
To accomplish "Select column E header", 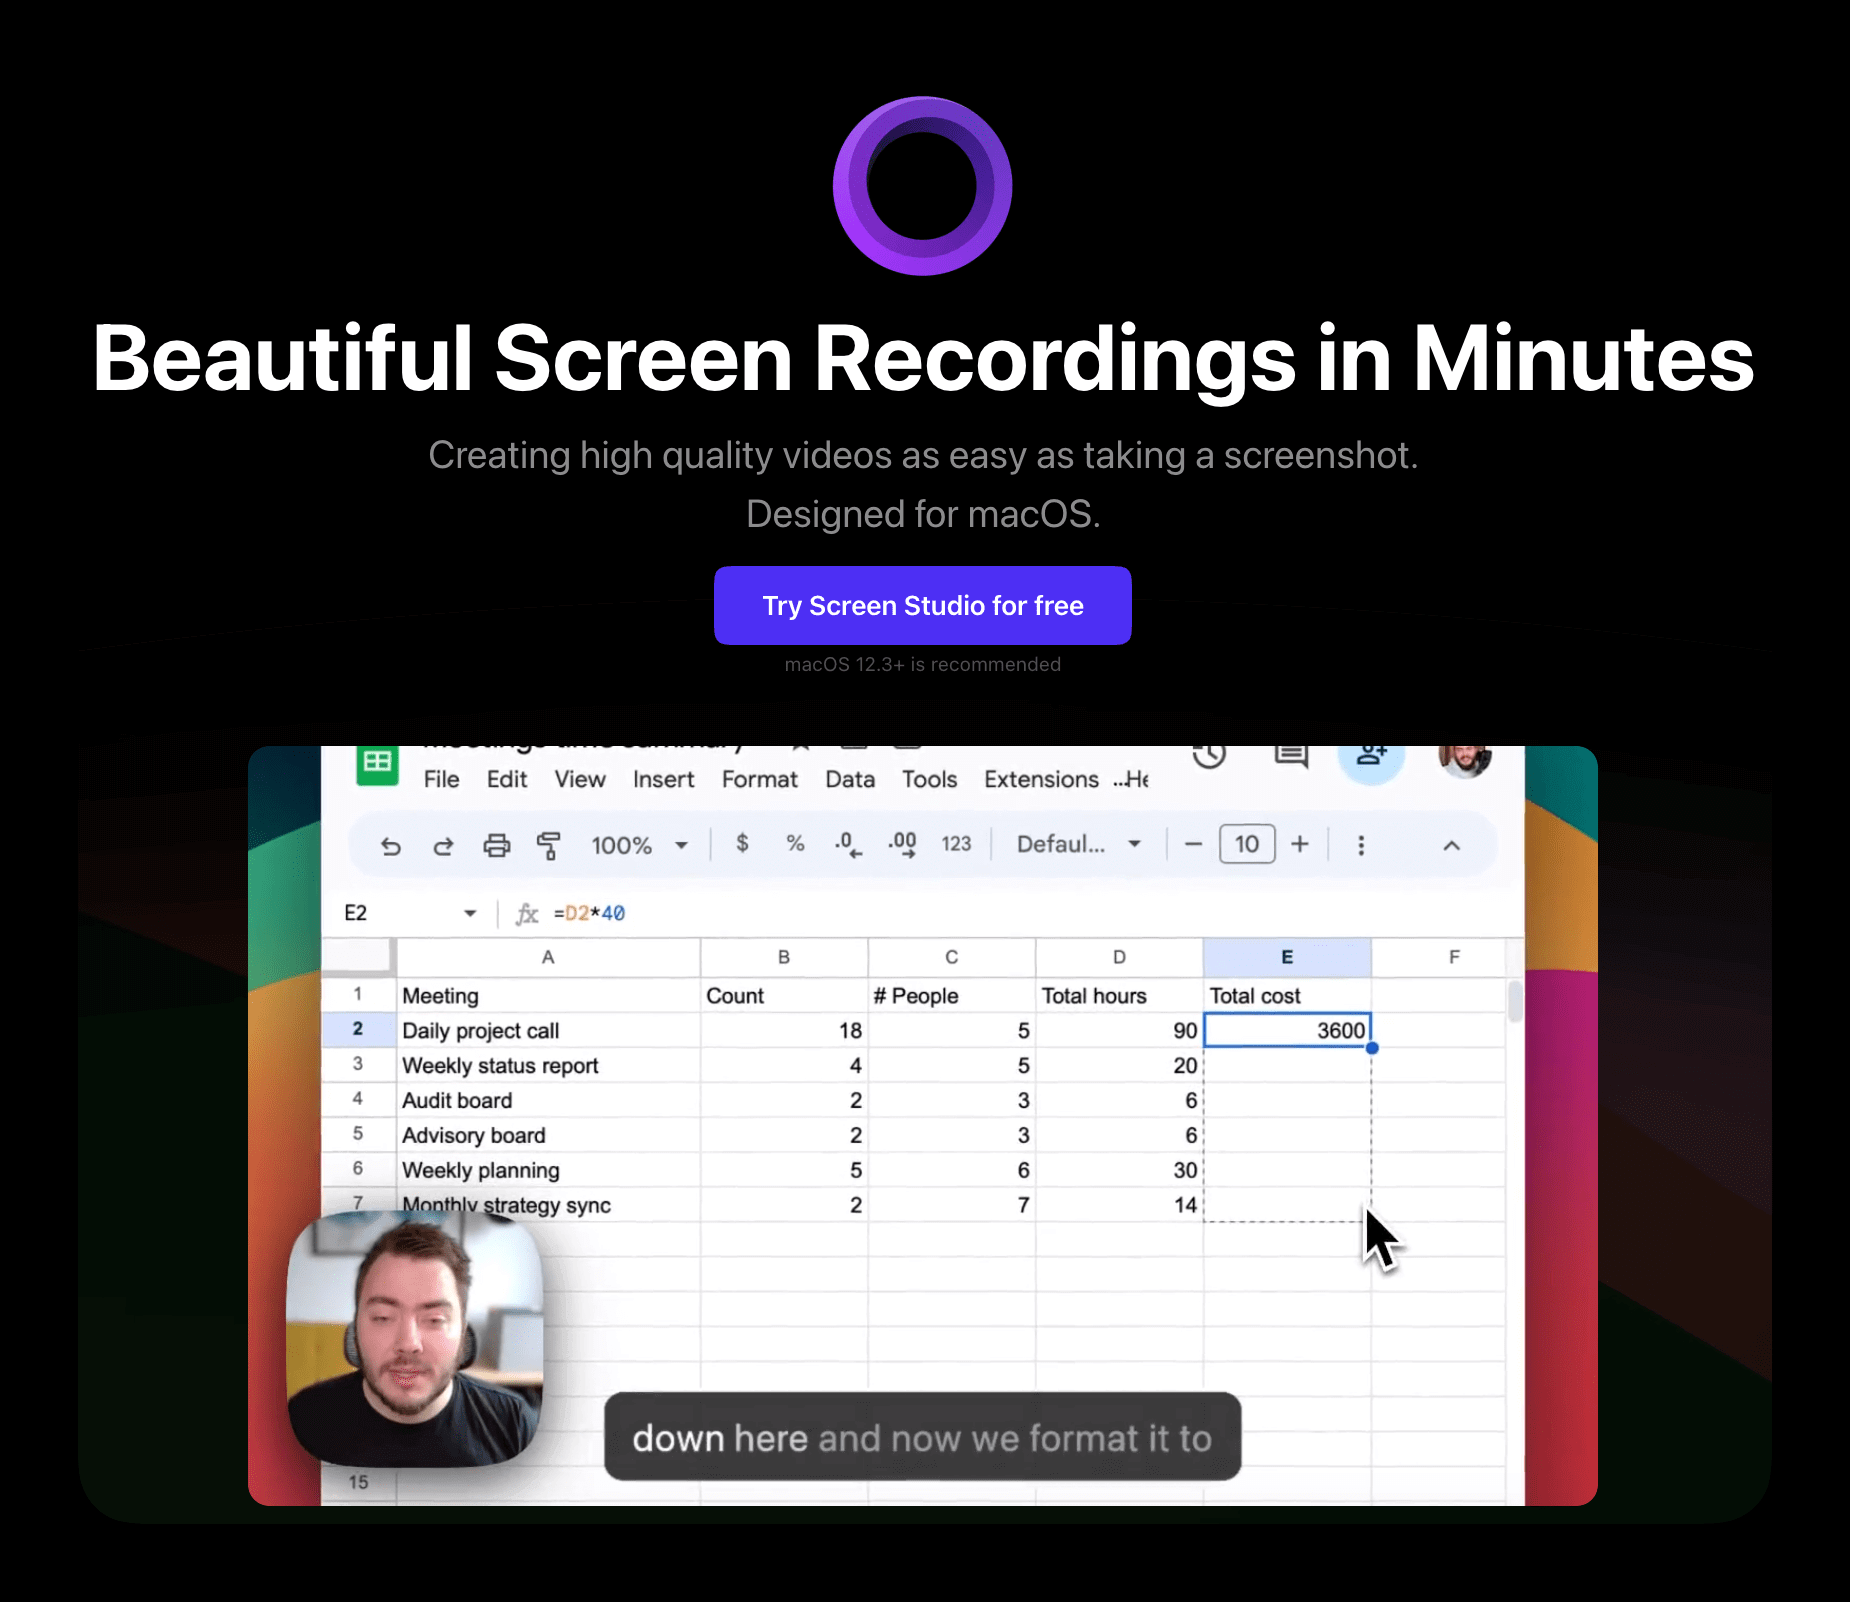I will [x=1287, y=957].
